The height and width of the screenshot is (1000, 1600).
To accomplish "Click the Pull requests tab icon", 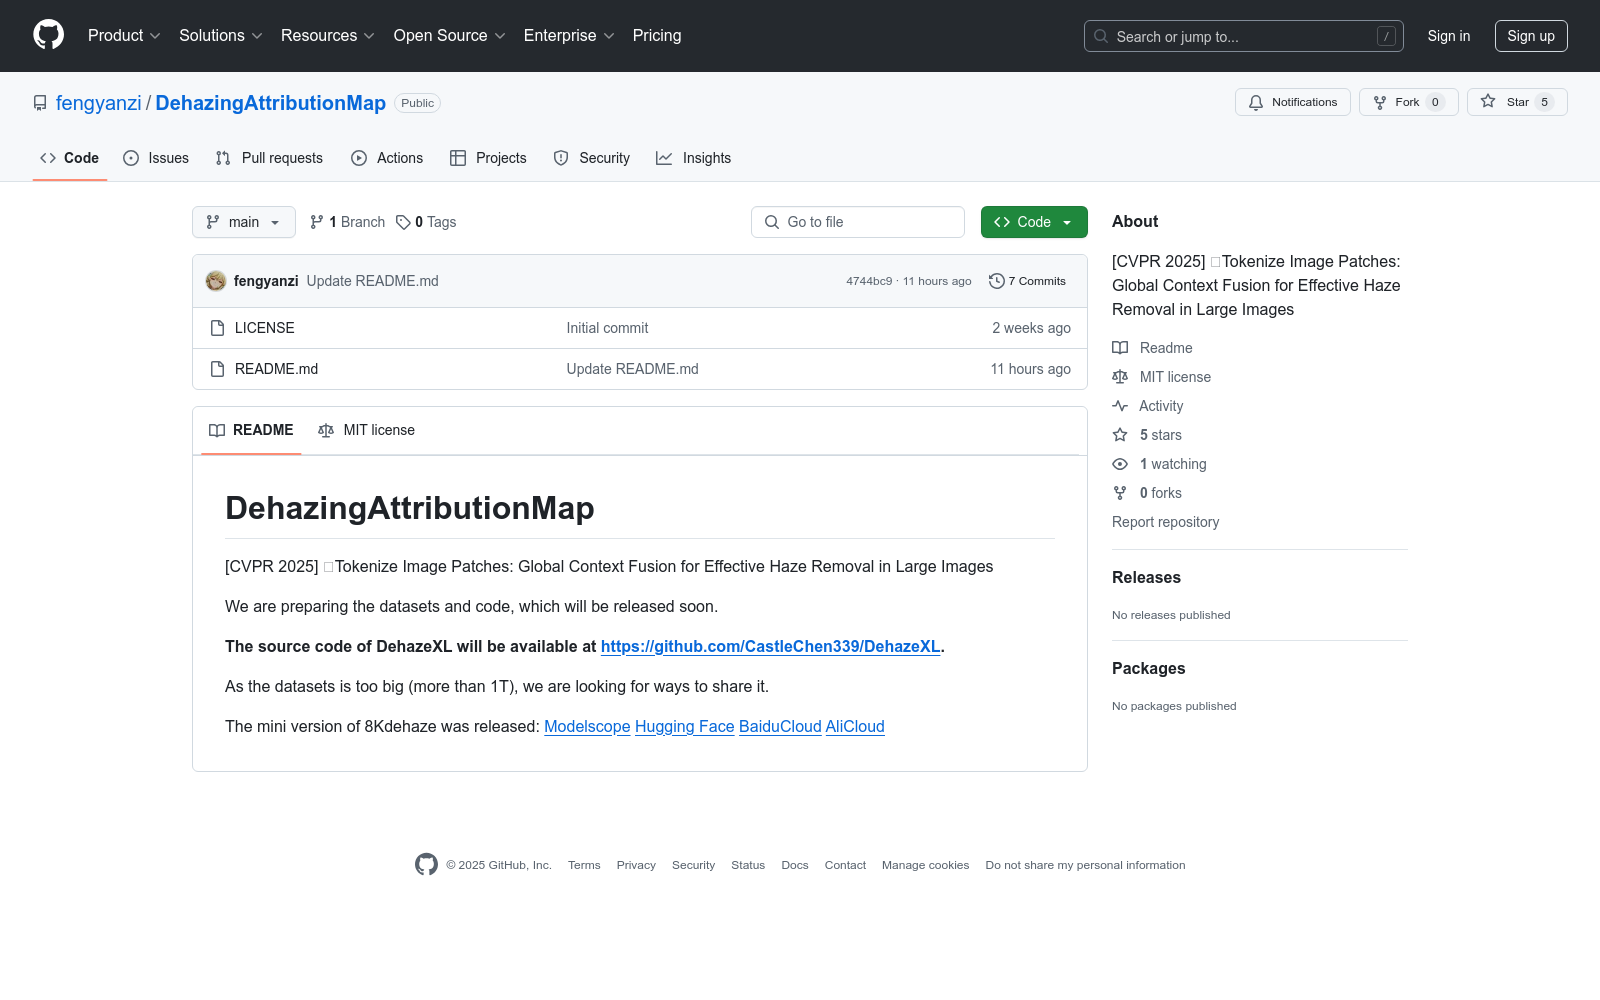I will click(223, 158).
